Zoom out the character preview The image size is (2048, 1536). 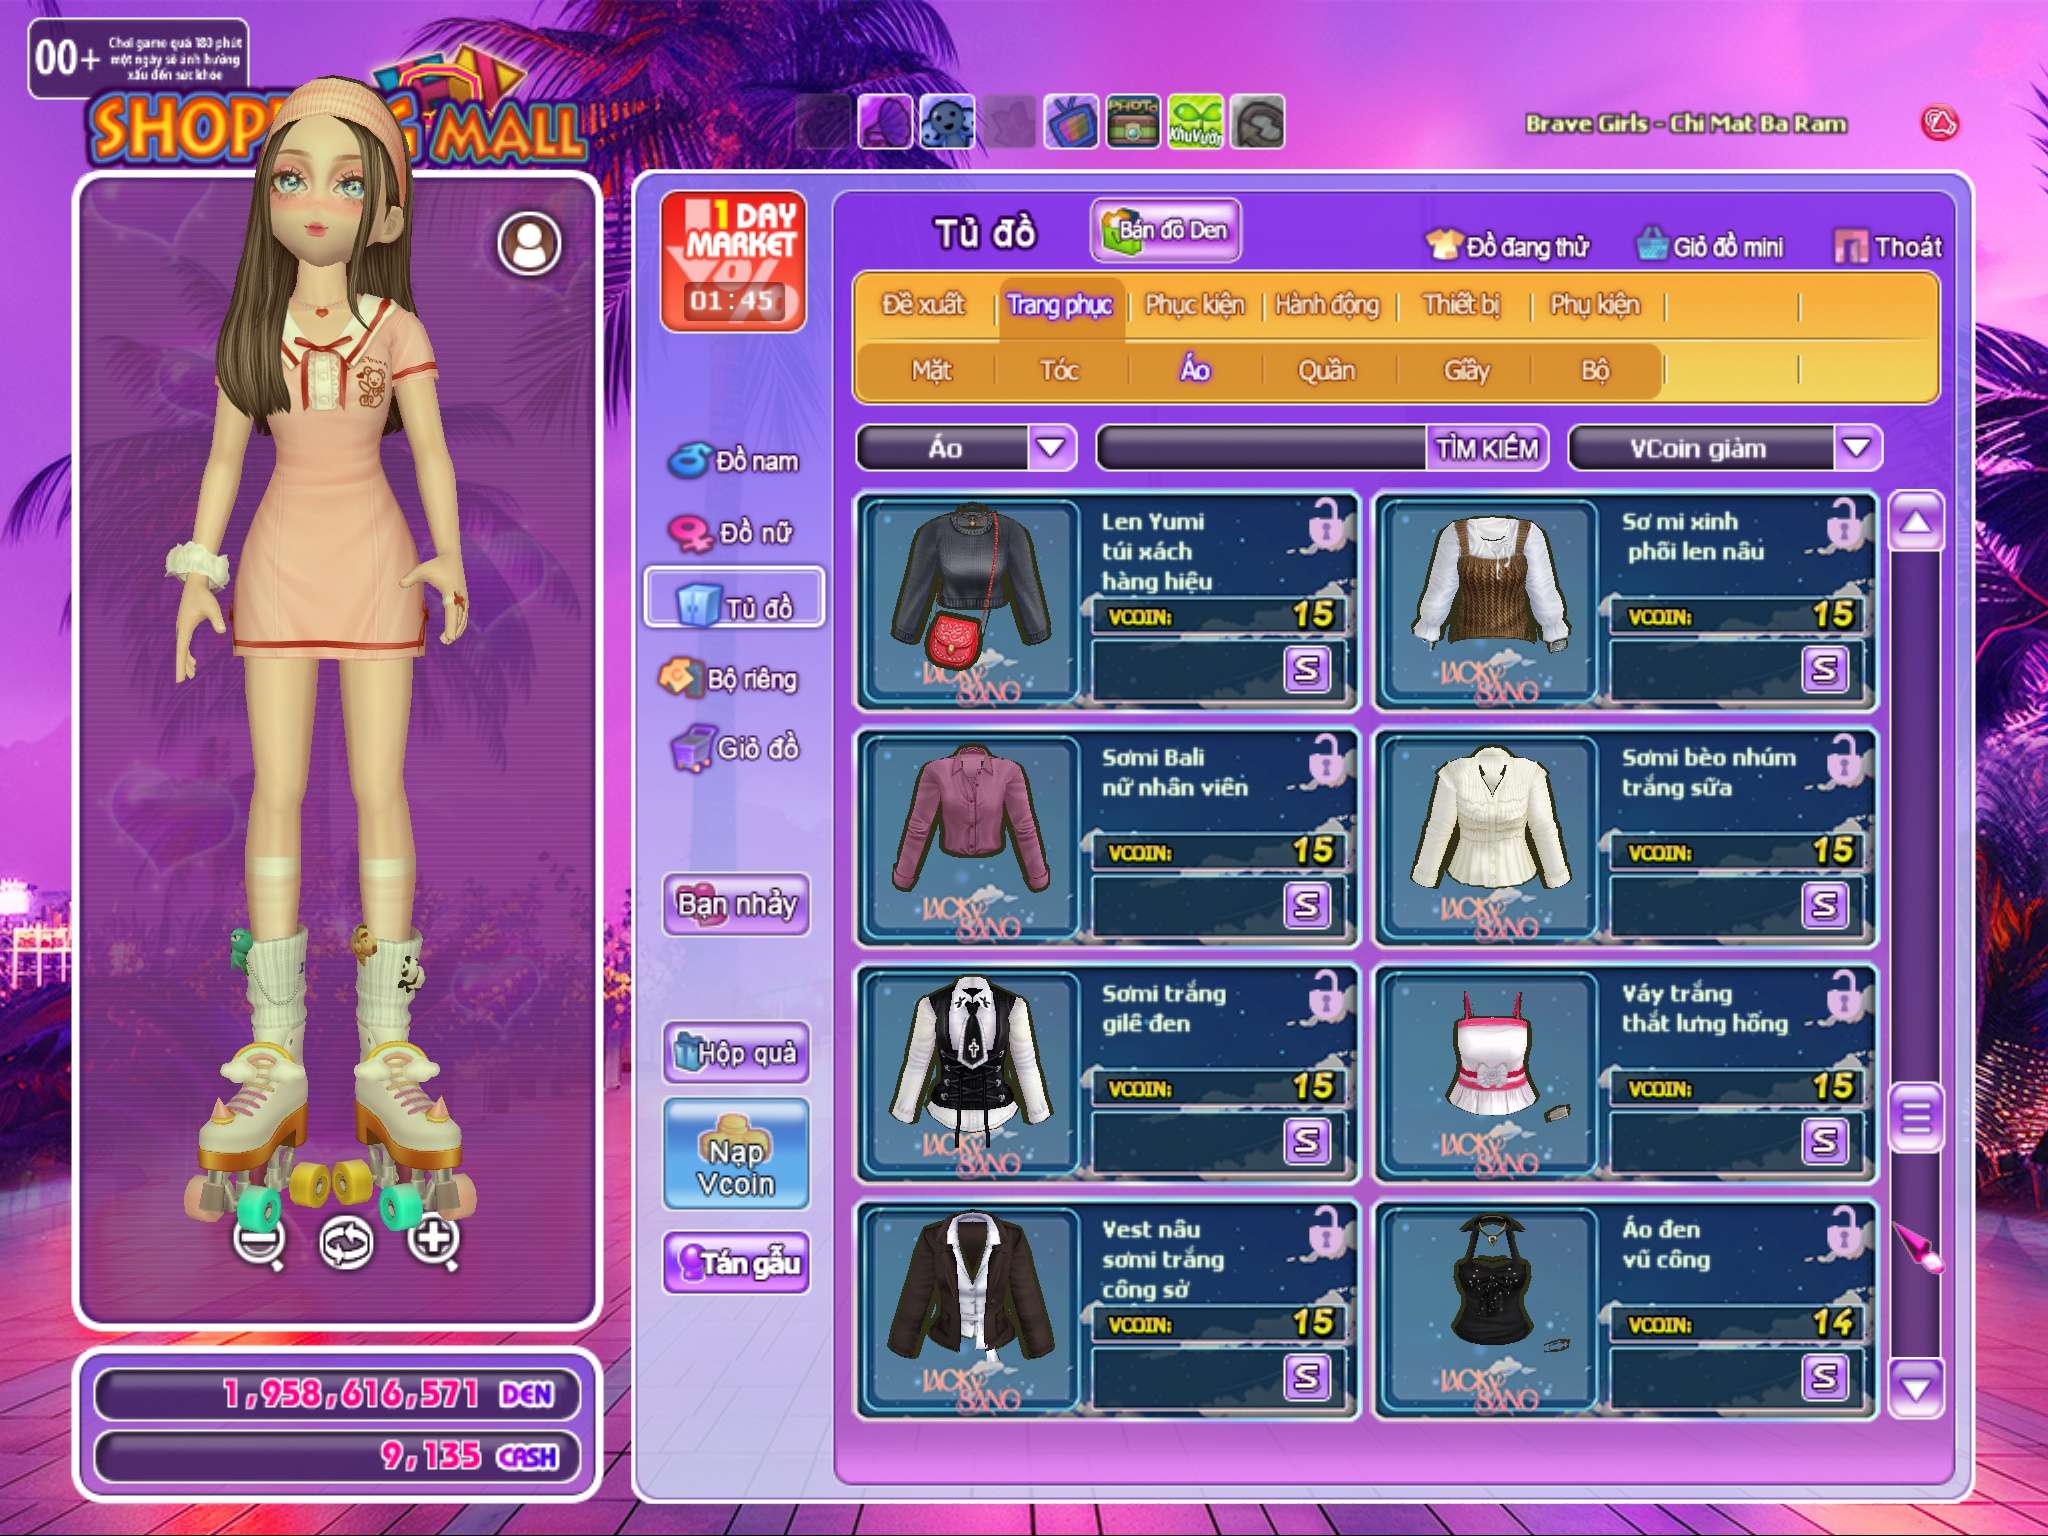pyautogui.click(x=259, y=1243)
